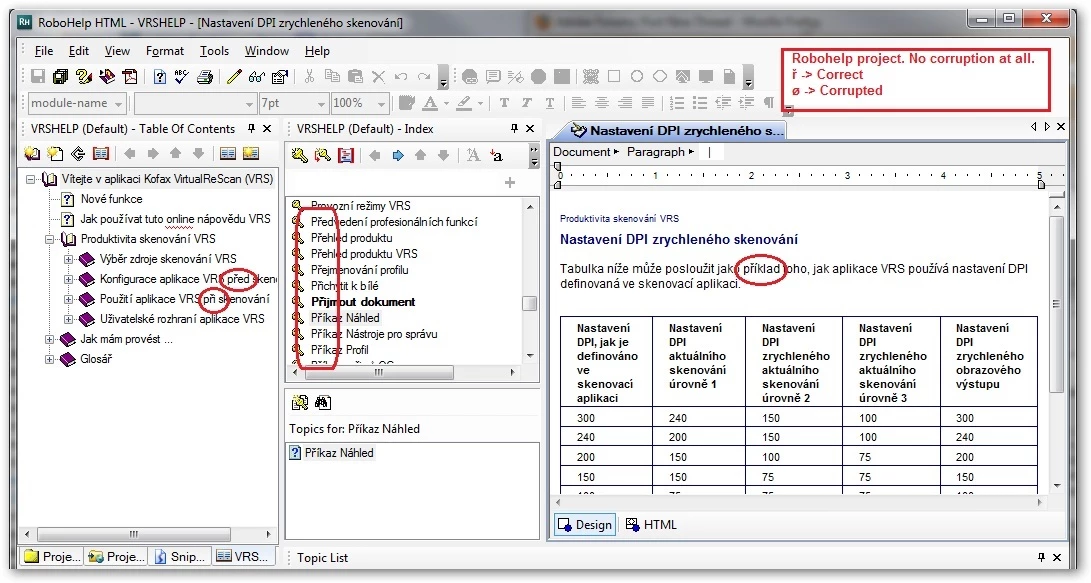Viewport: 1091px width, 583px height.
Task: Click the scissors Cut icon
Action: point(310,77)
